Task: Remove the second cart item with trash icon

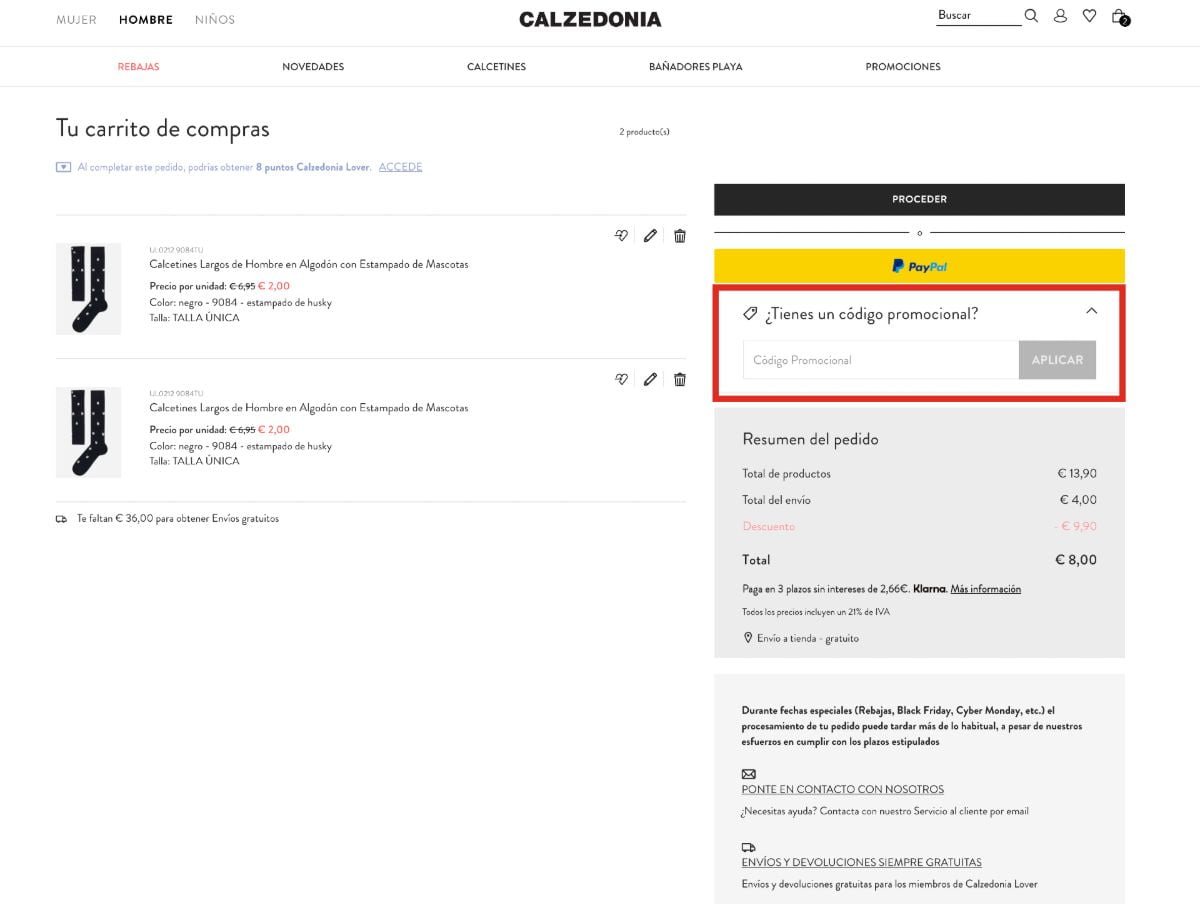Action: pos(680,379)
